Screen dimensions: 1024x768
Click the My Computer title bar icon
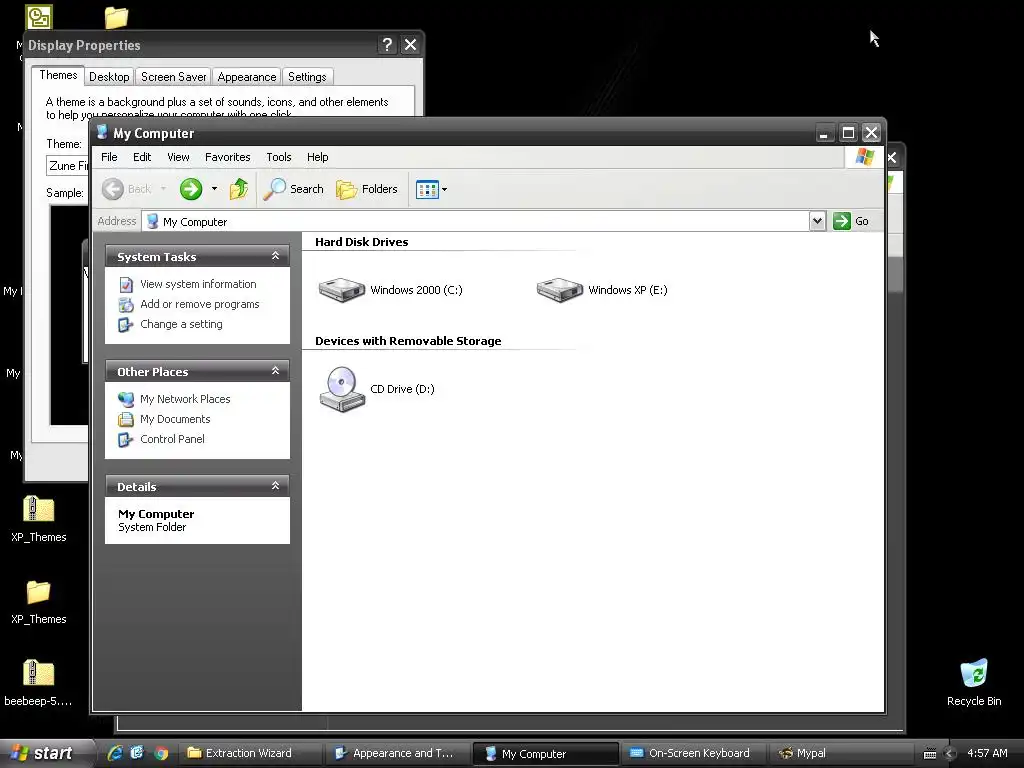[x=102, y=133]
